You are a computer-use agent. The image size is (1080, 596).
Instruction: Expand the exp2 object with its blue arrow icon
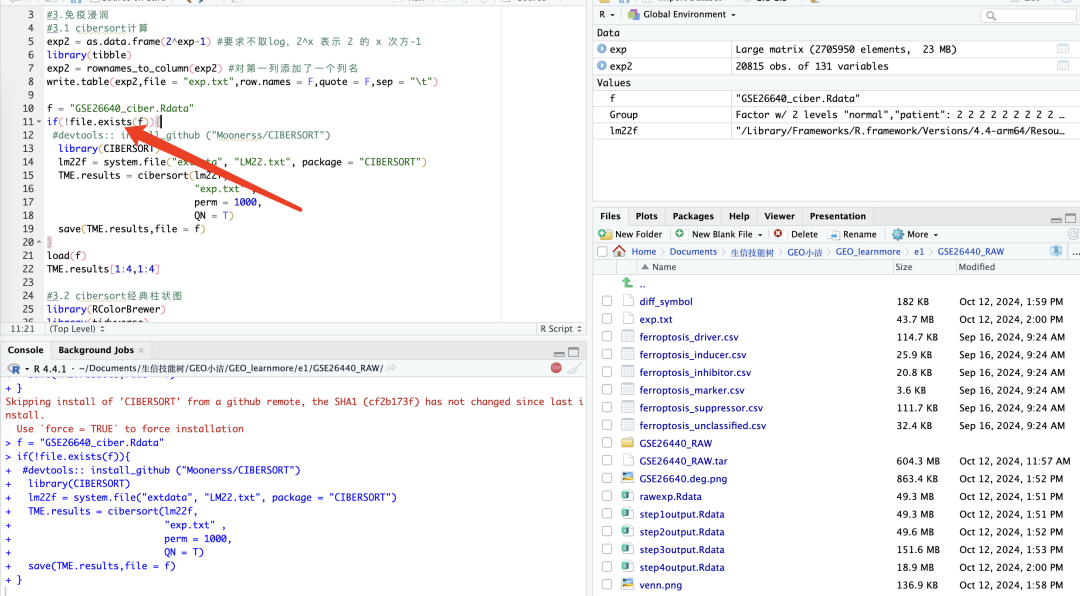(602, 65)
